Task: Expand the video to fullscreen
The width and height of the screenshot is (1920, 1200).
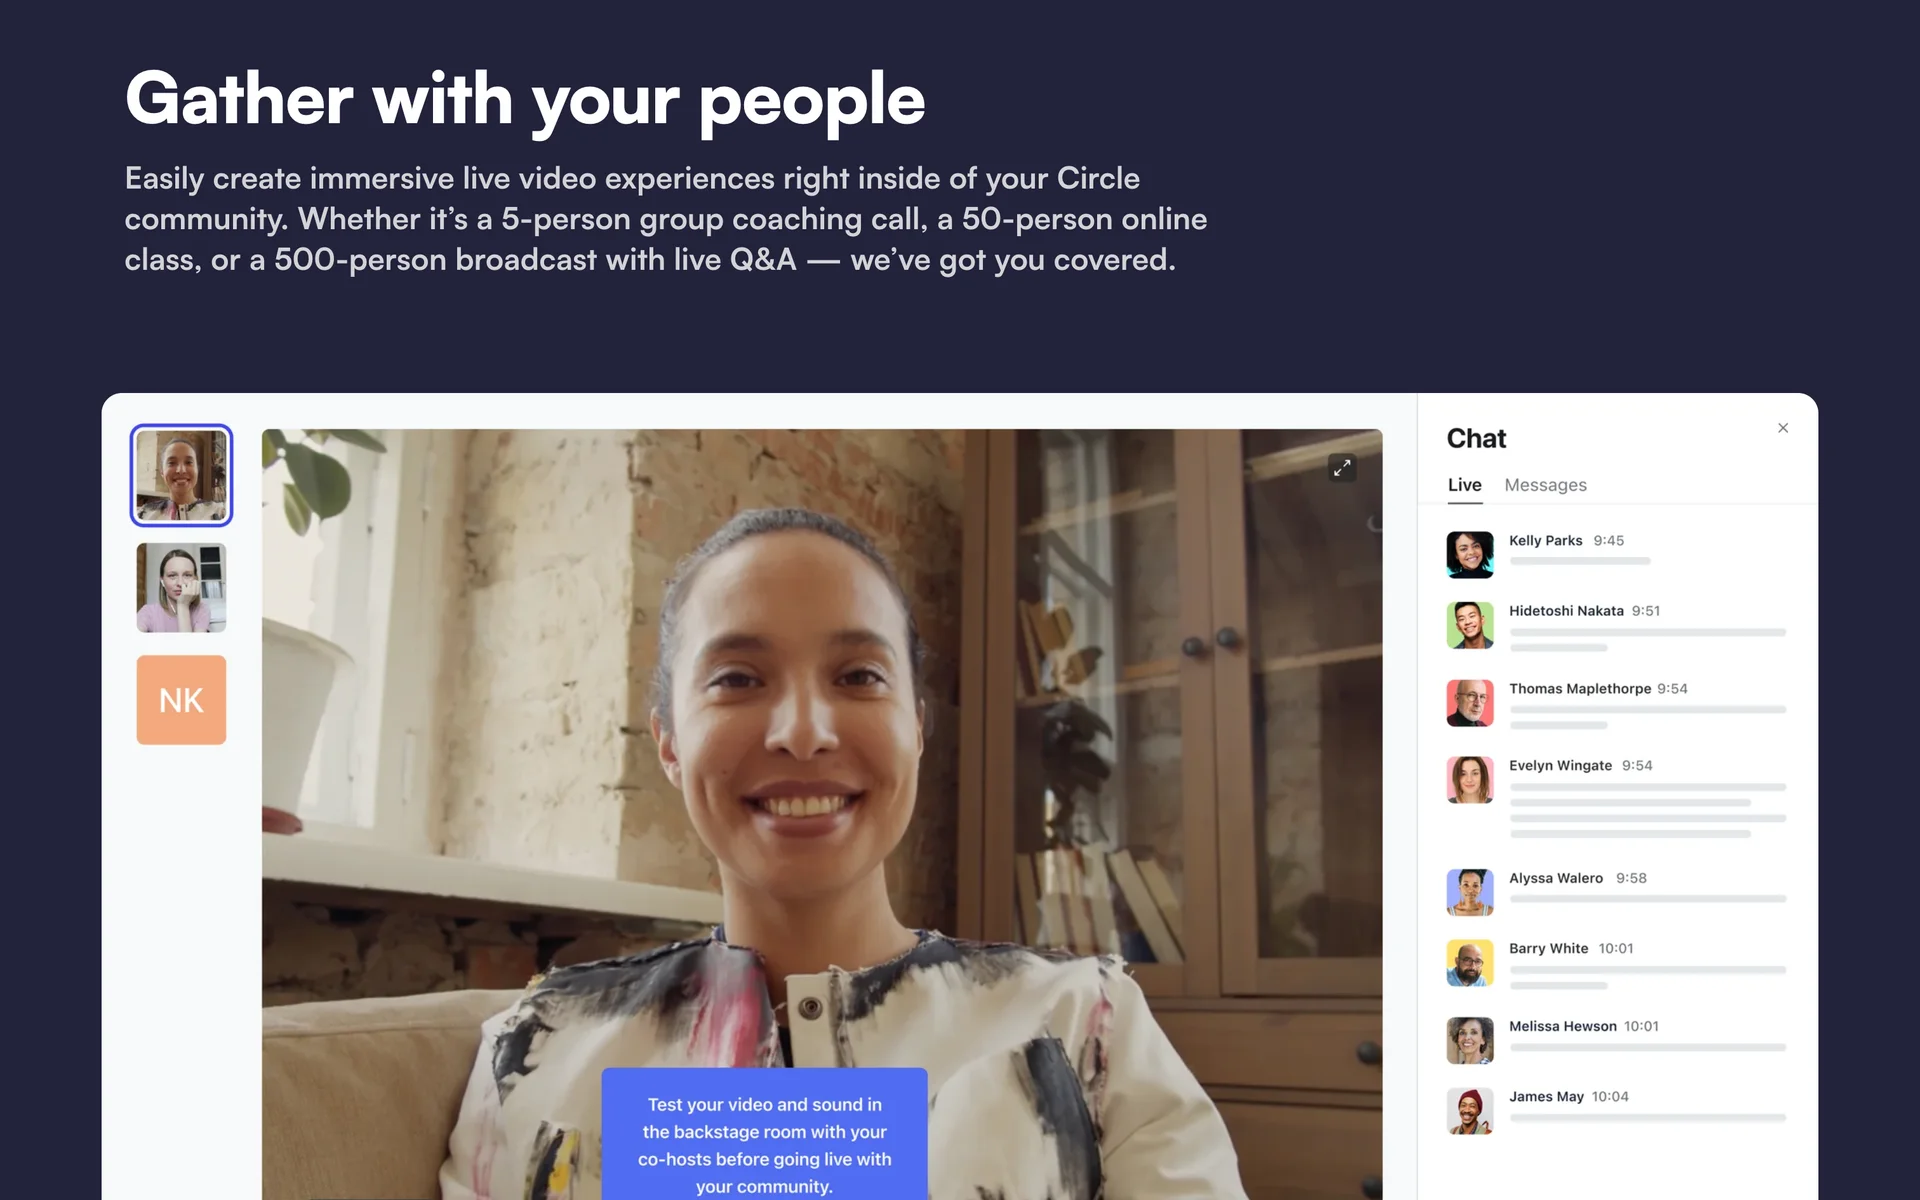Action: [1342, 467]
